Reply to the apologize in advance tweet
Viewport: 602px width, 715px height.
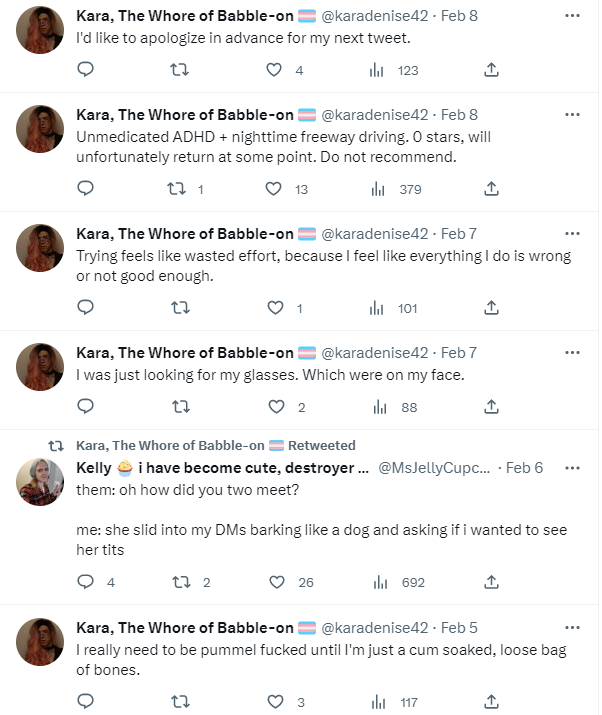click(86, 70)
